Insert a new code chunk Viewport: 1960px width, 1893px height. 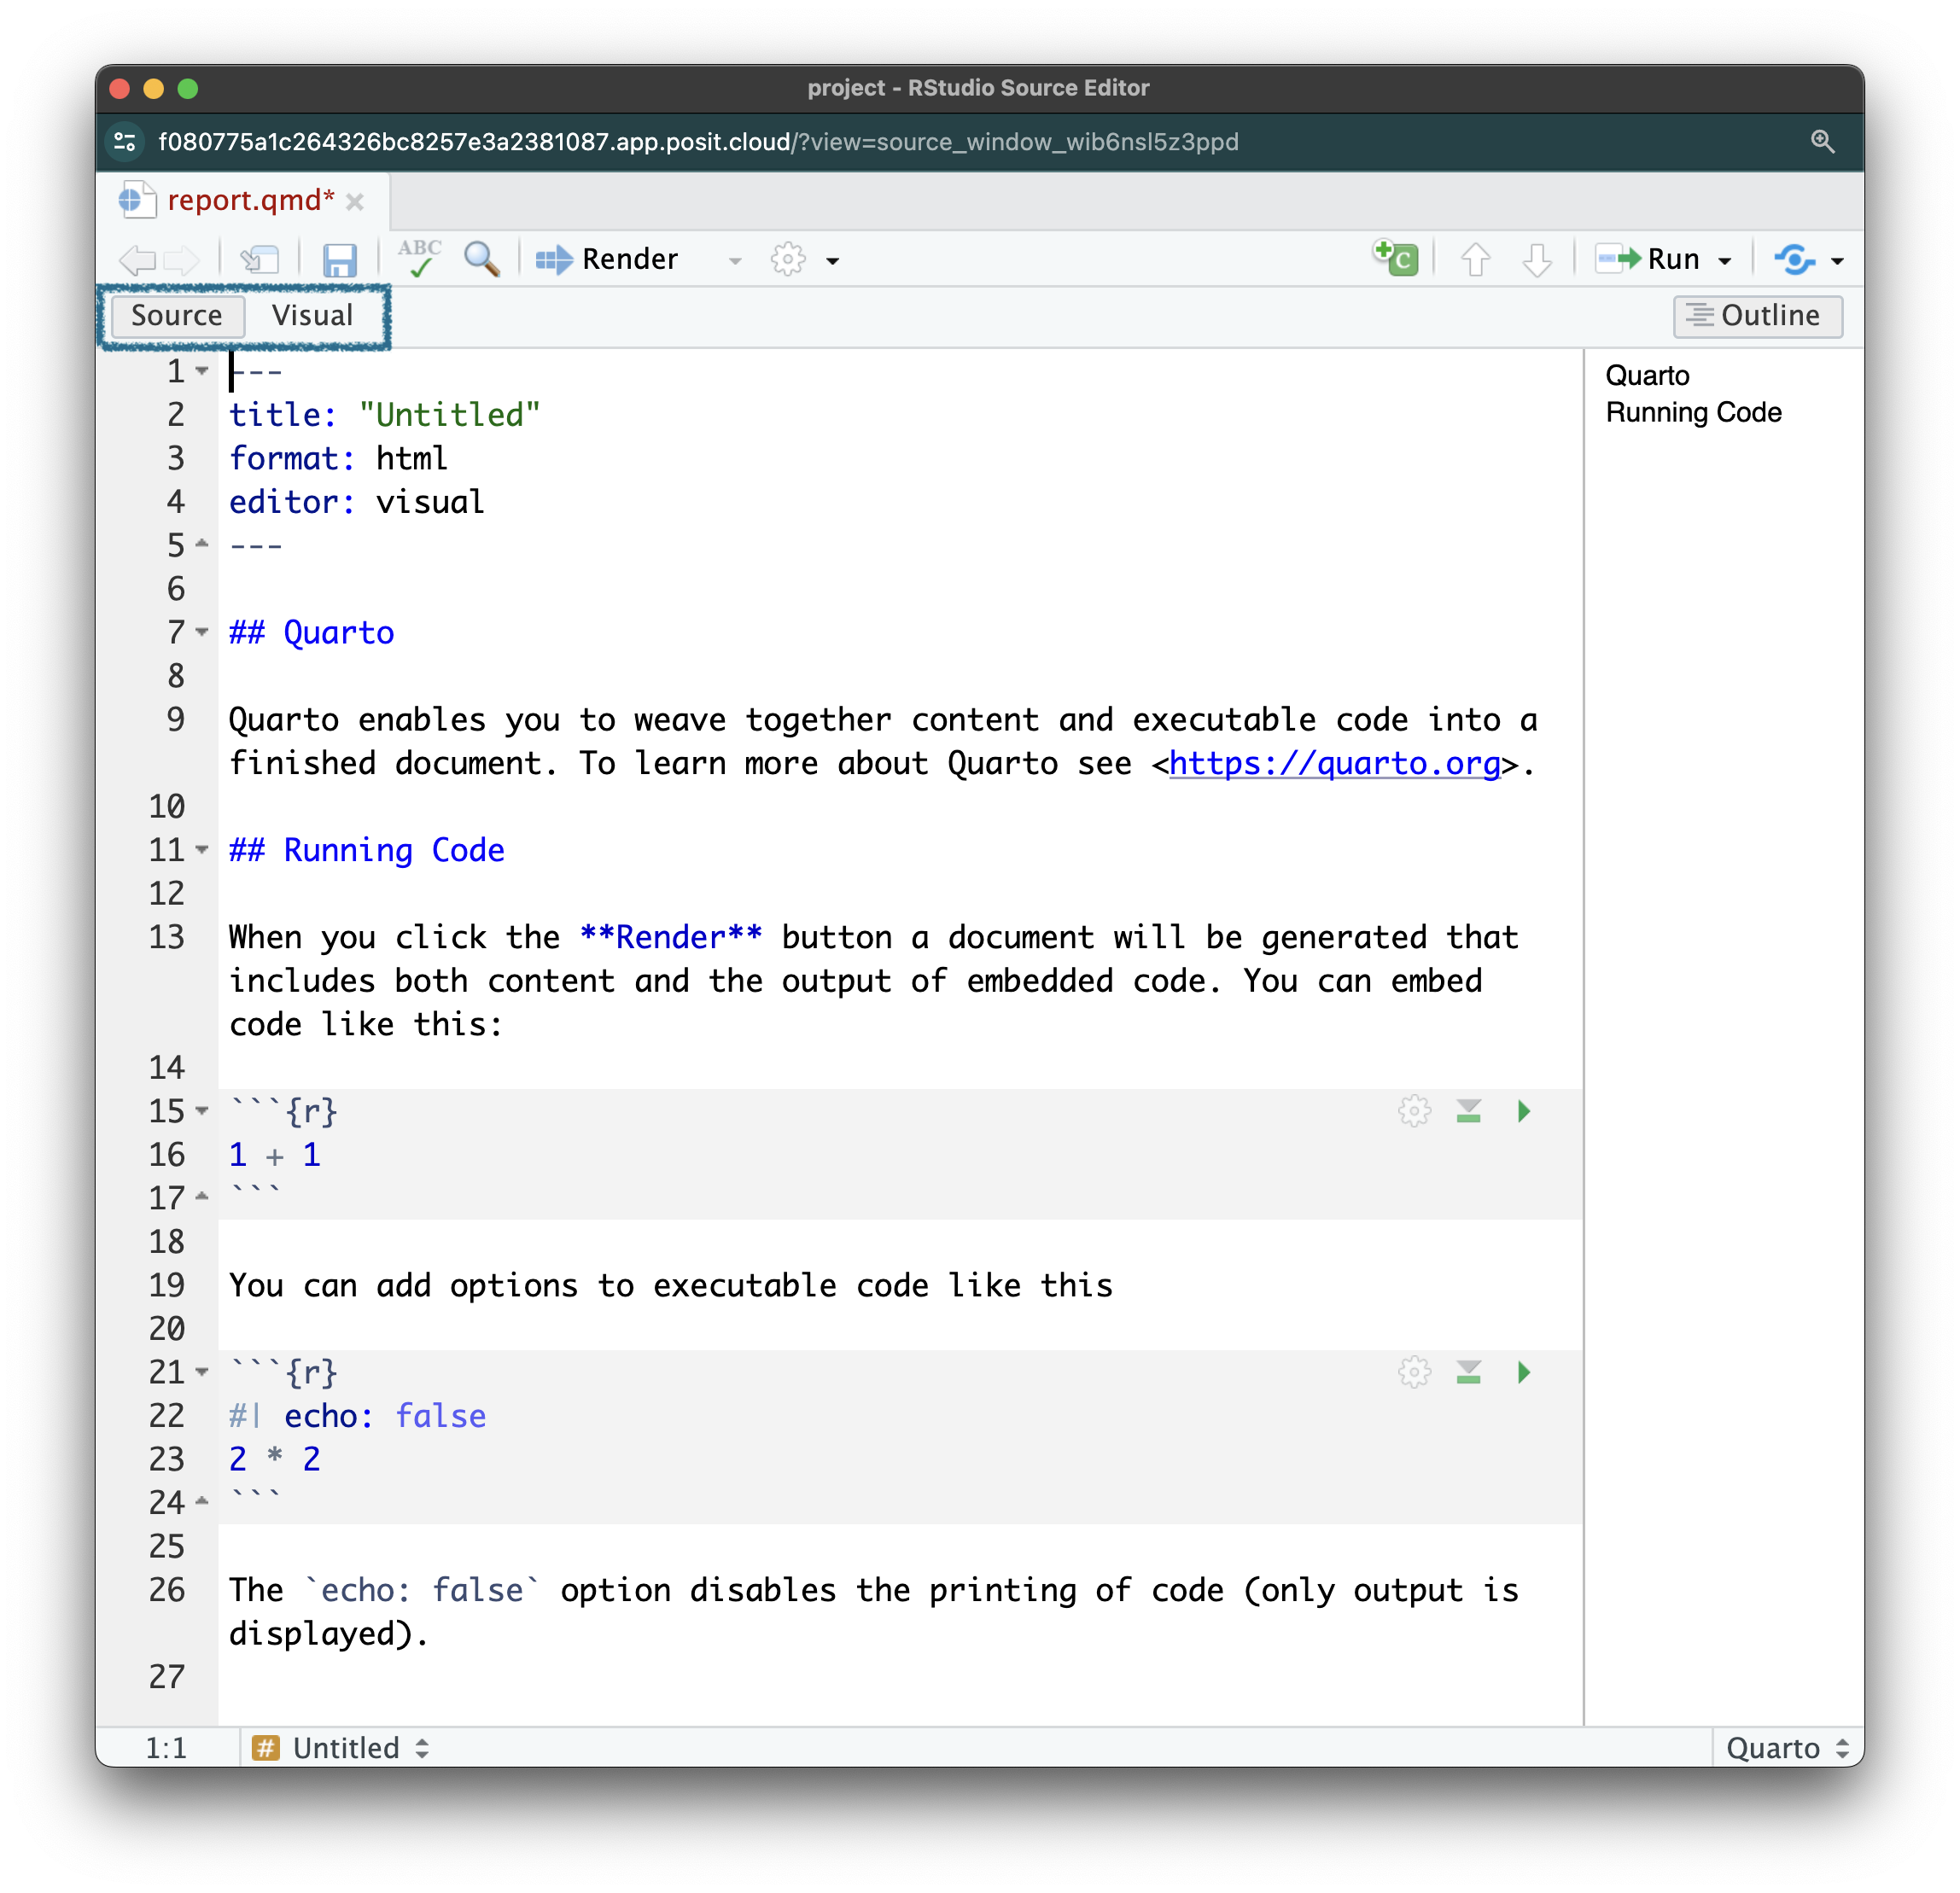tap(1395, 258)
